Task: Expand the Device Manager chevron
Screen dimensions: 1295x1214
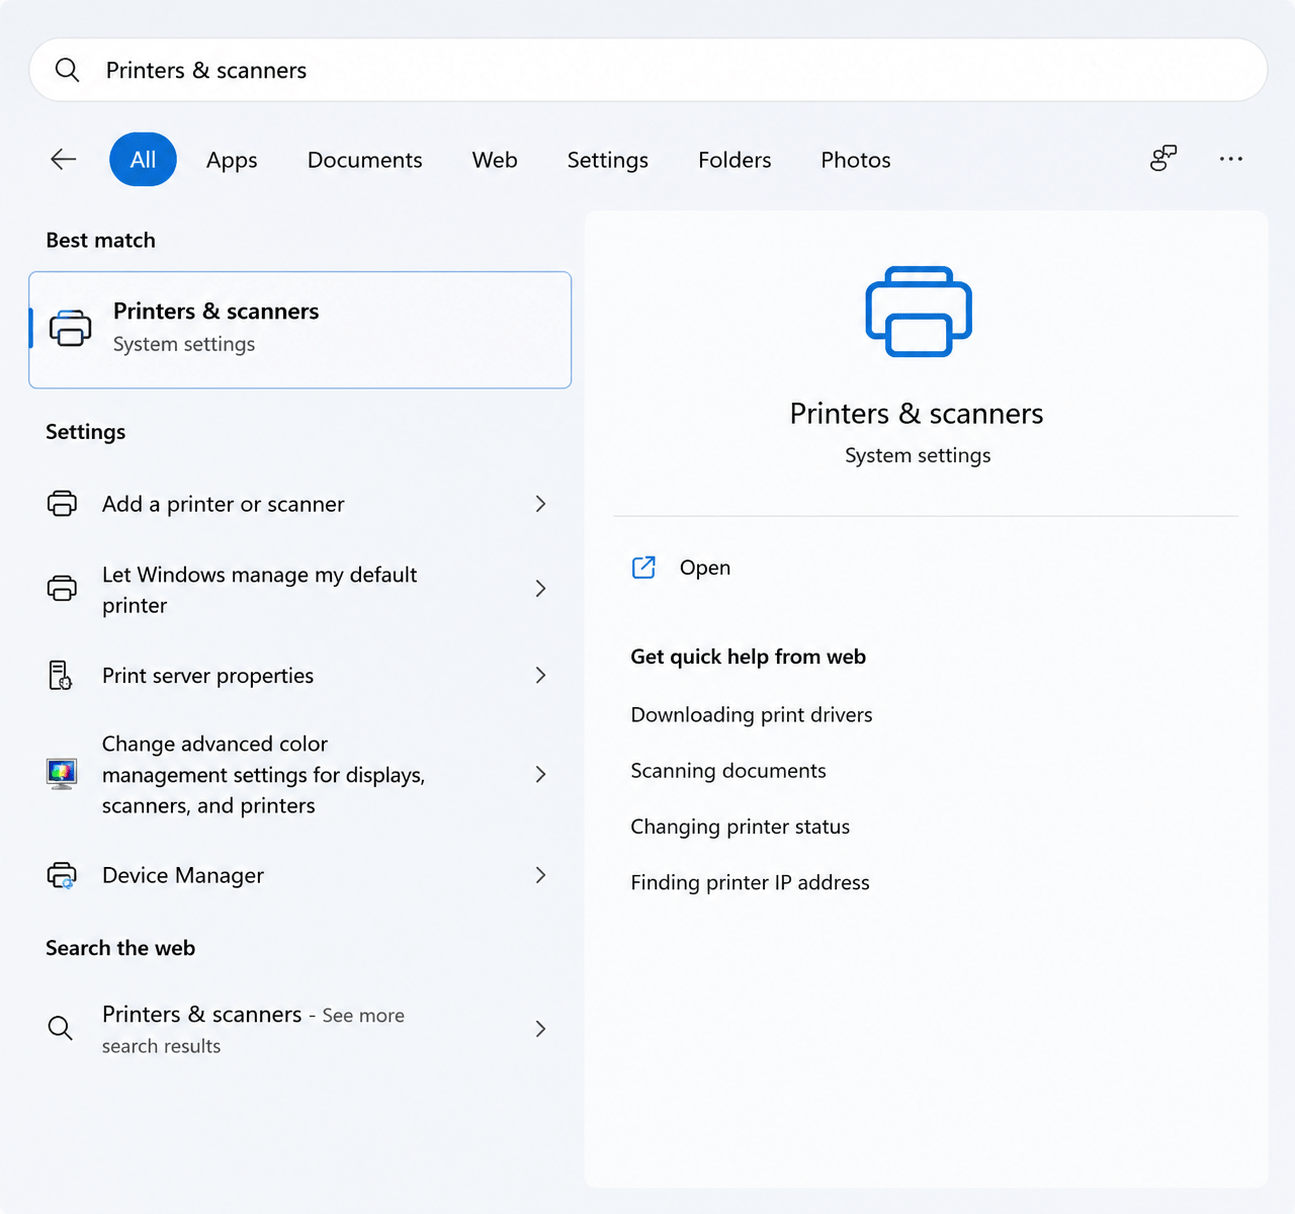Action: click(x=540, y=876)
